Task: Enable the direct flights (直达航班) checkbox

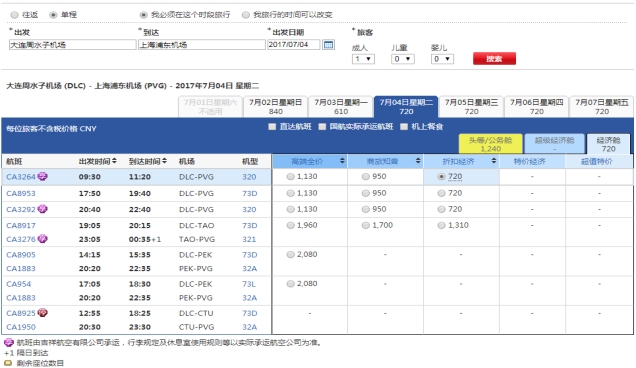Action: tap(272, 127)
